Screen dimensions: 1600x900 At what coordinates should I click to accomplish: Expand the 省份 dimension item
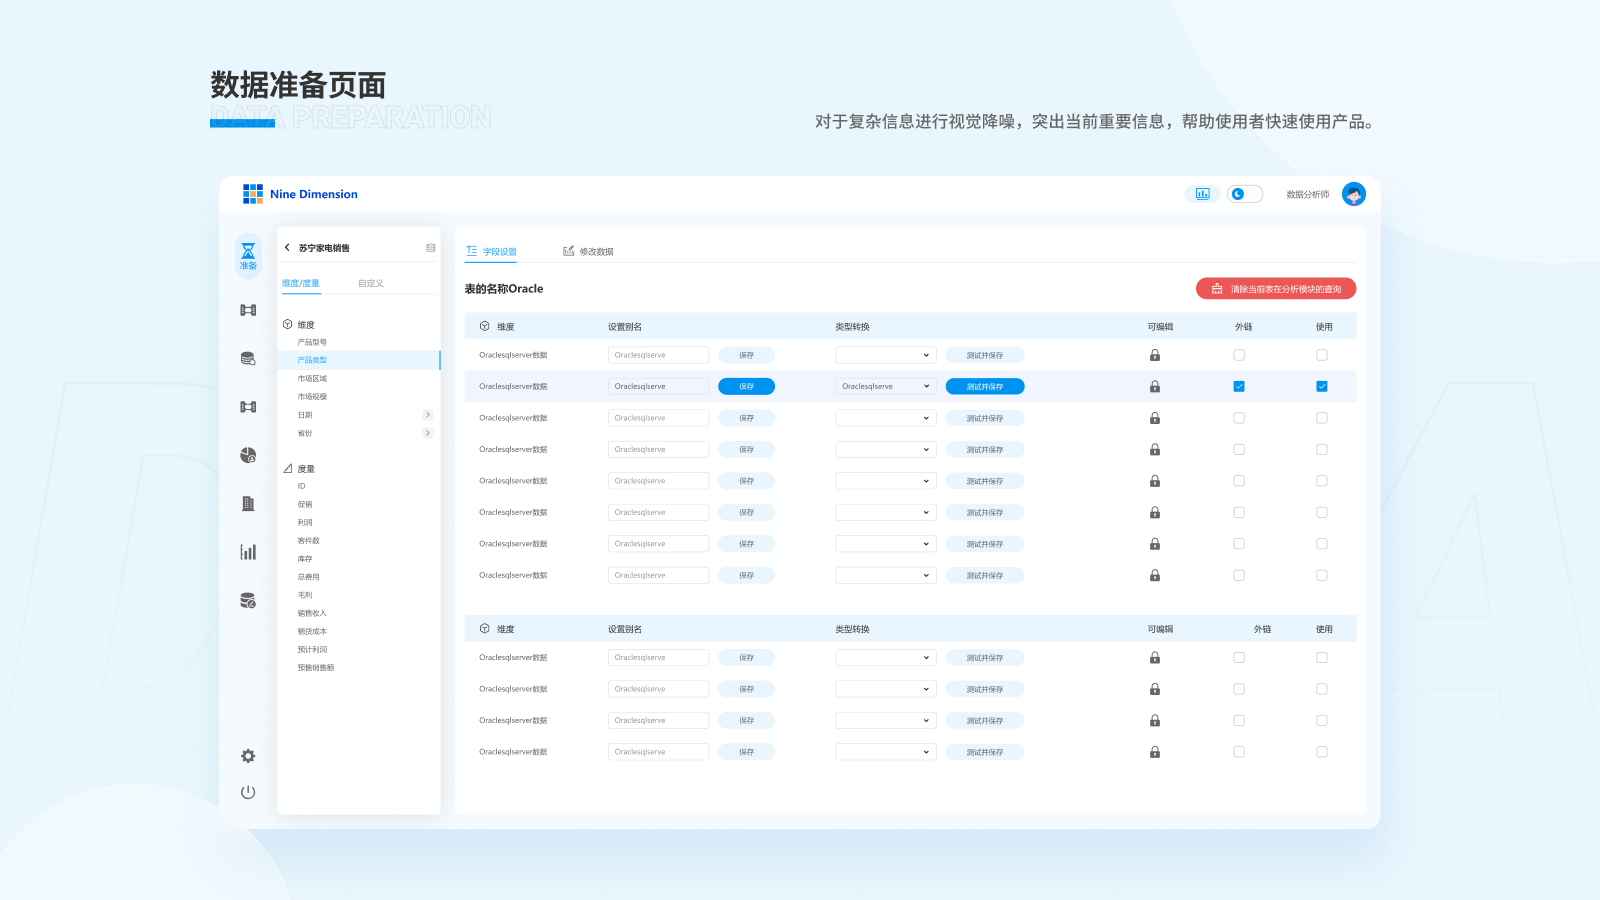click(427, 433)
